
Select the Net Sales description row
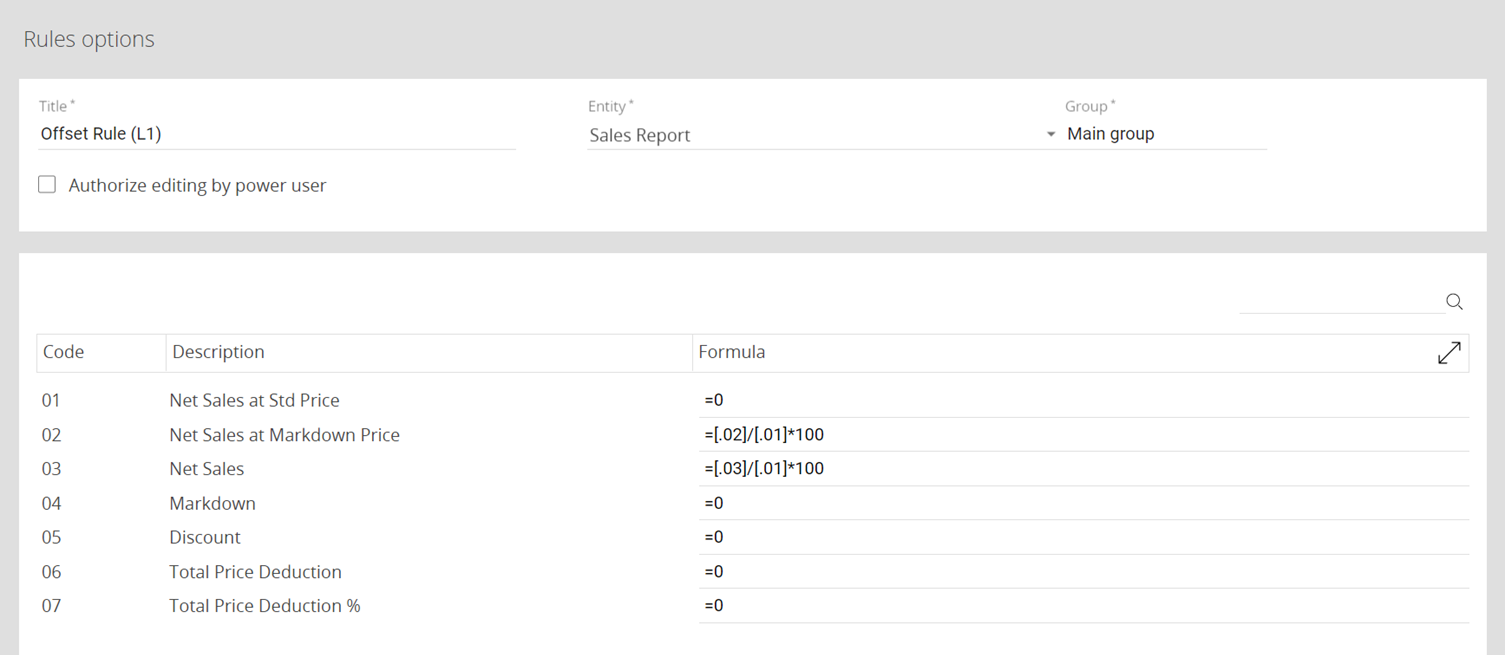point(207,469)
